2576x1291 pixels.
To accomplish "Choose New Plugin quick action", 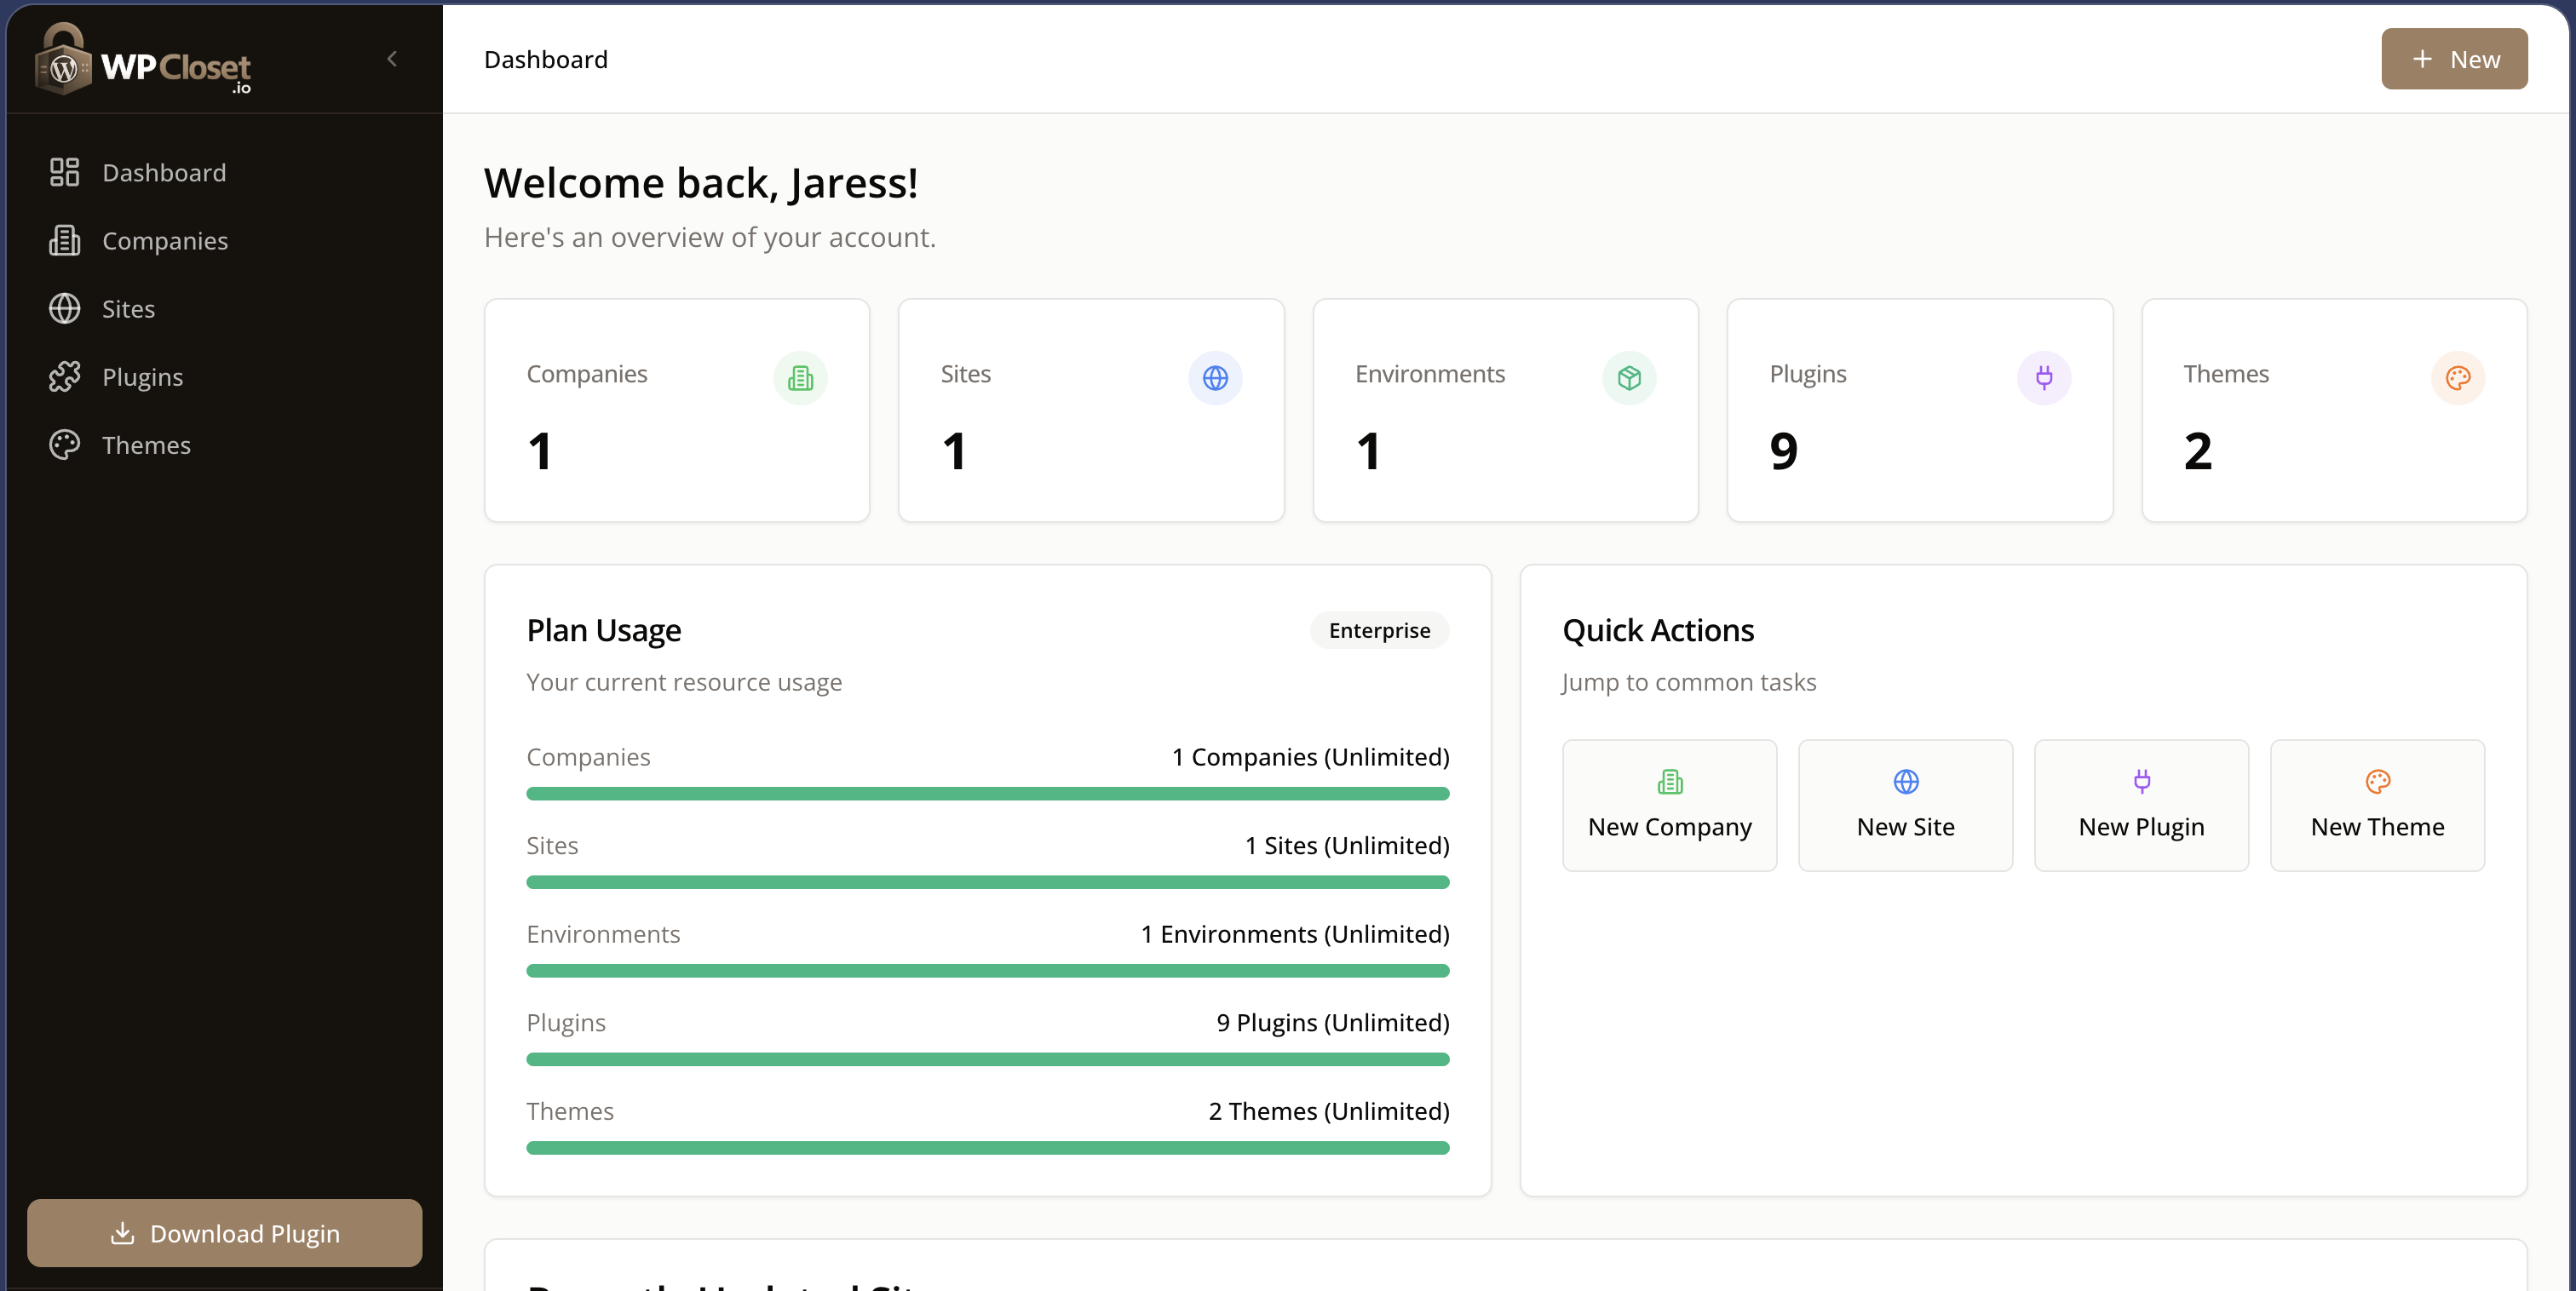I will 2141,805.
